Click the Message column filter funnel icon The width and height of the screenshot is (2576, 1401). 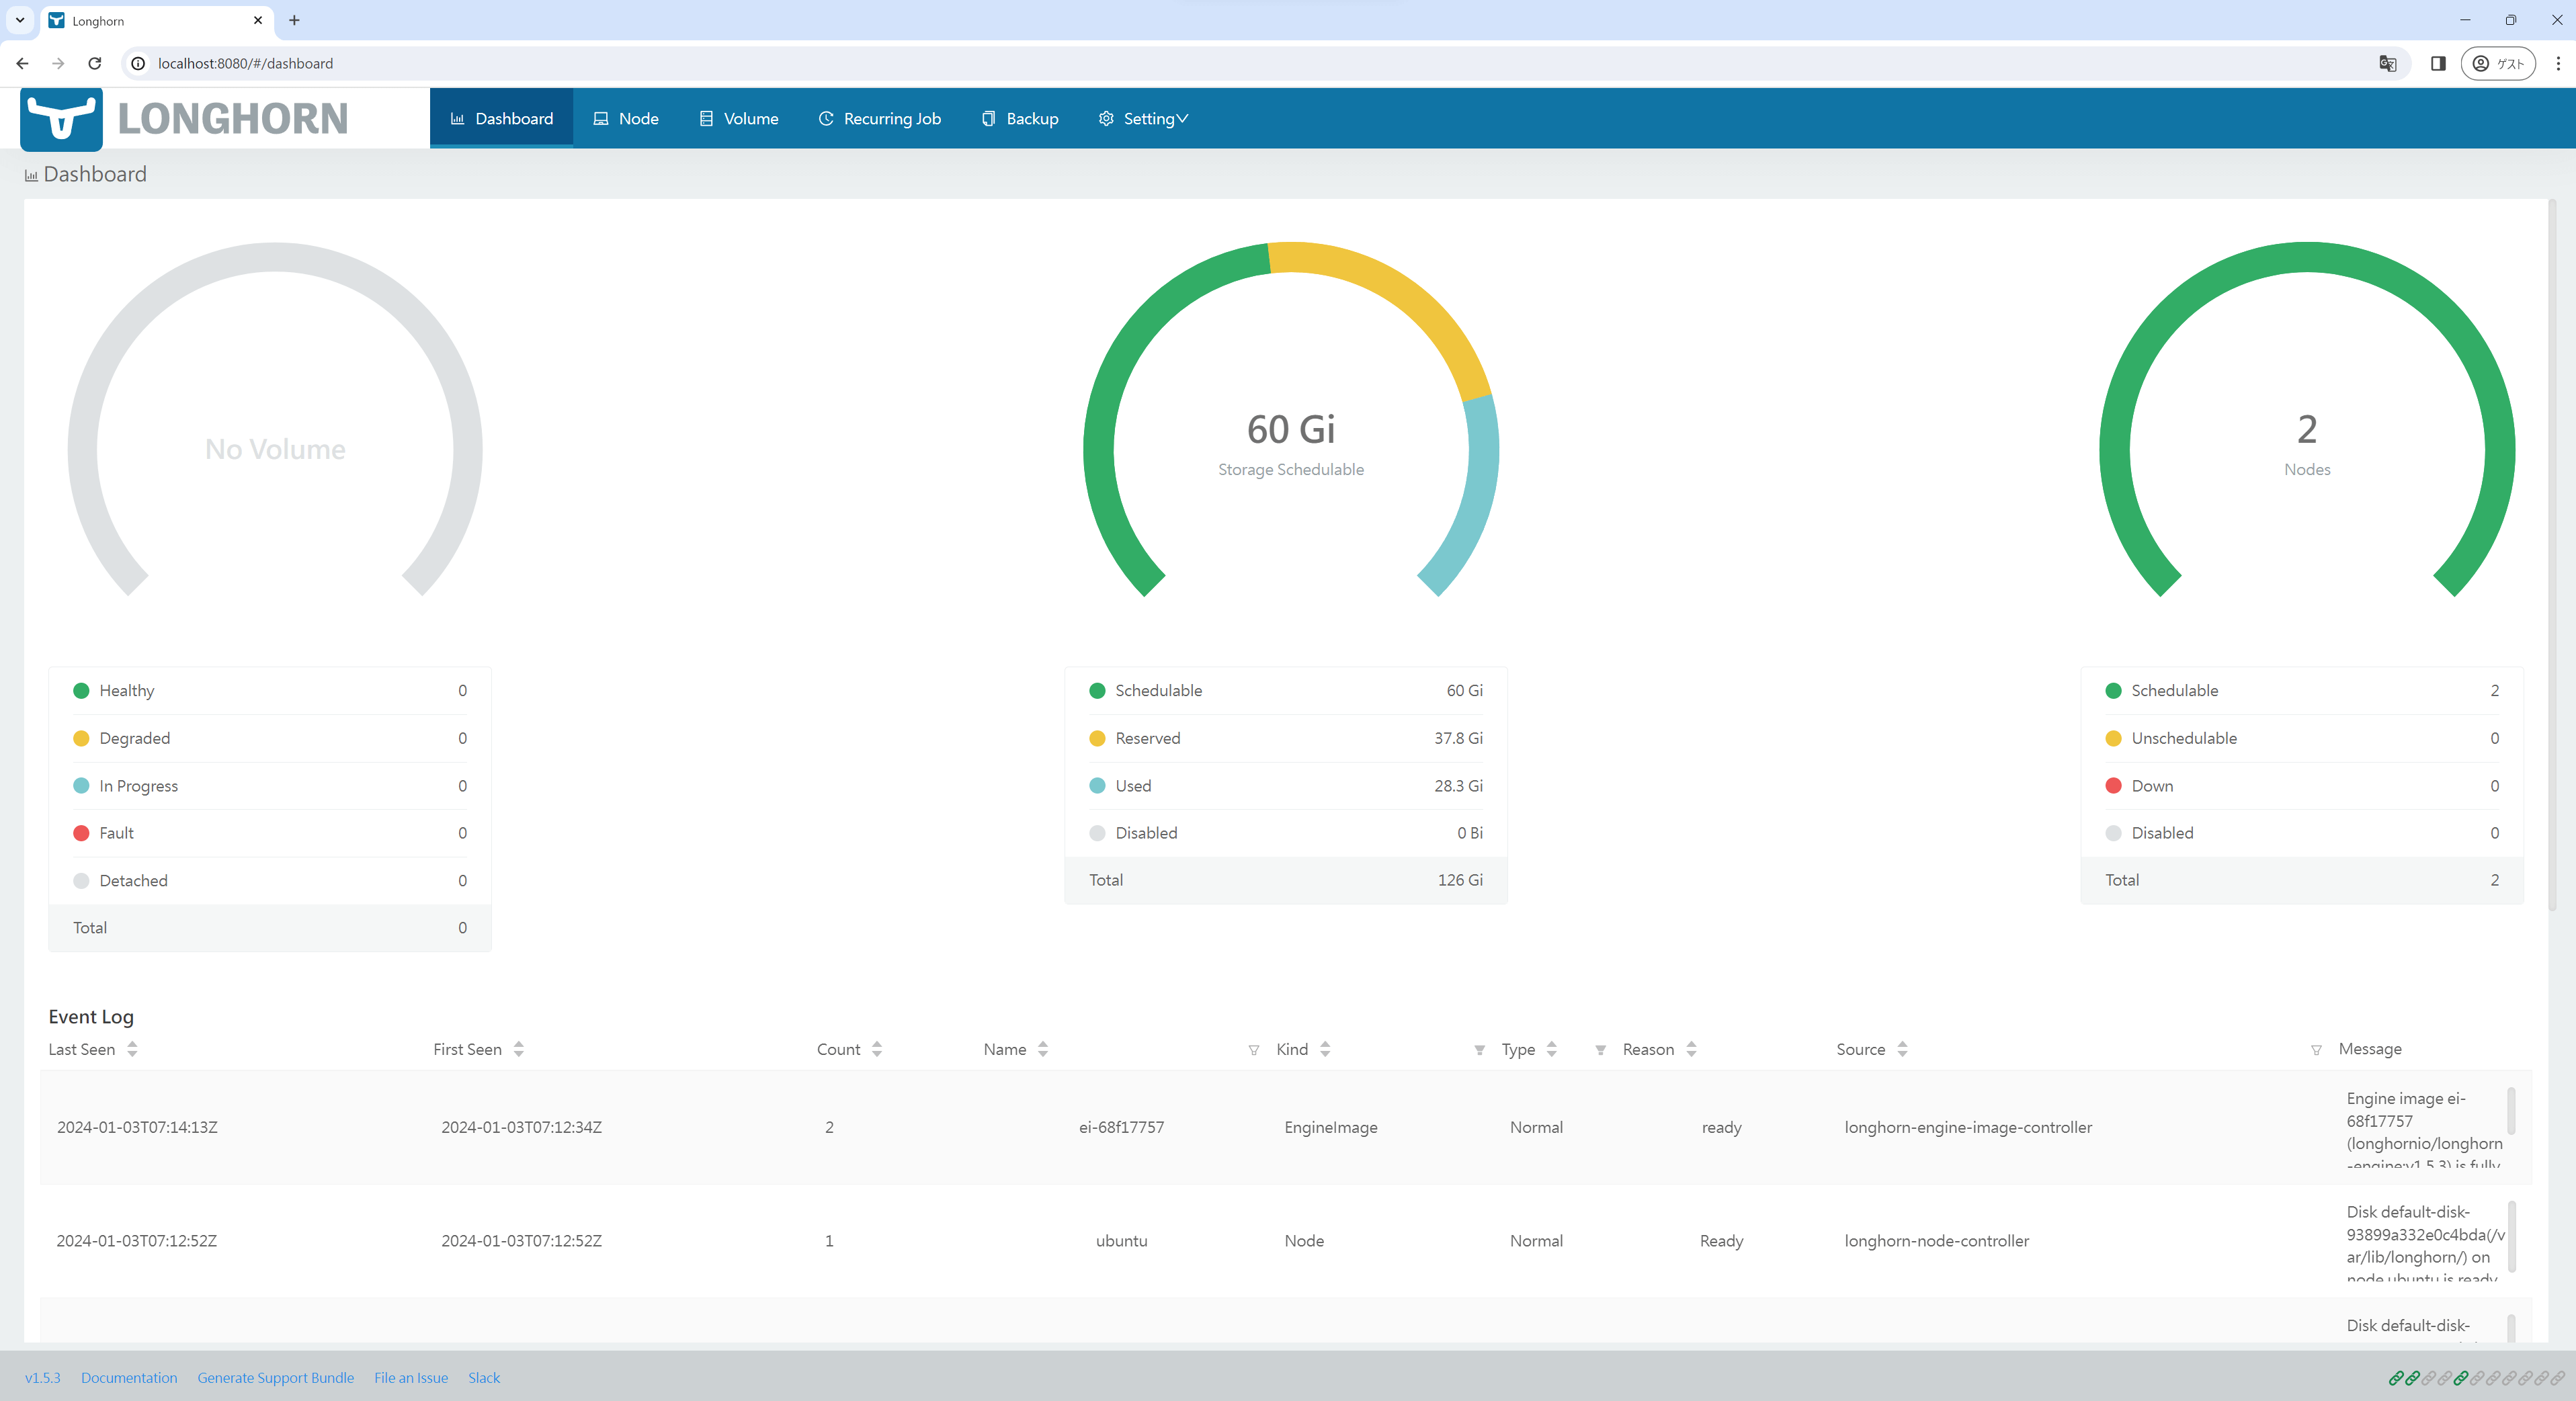[x=2316, y=1050]
